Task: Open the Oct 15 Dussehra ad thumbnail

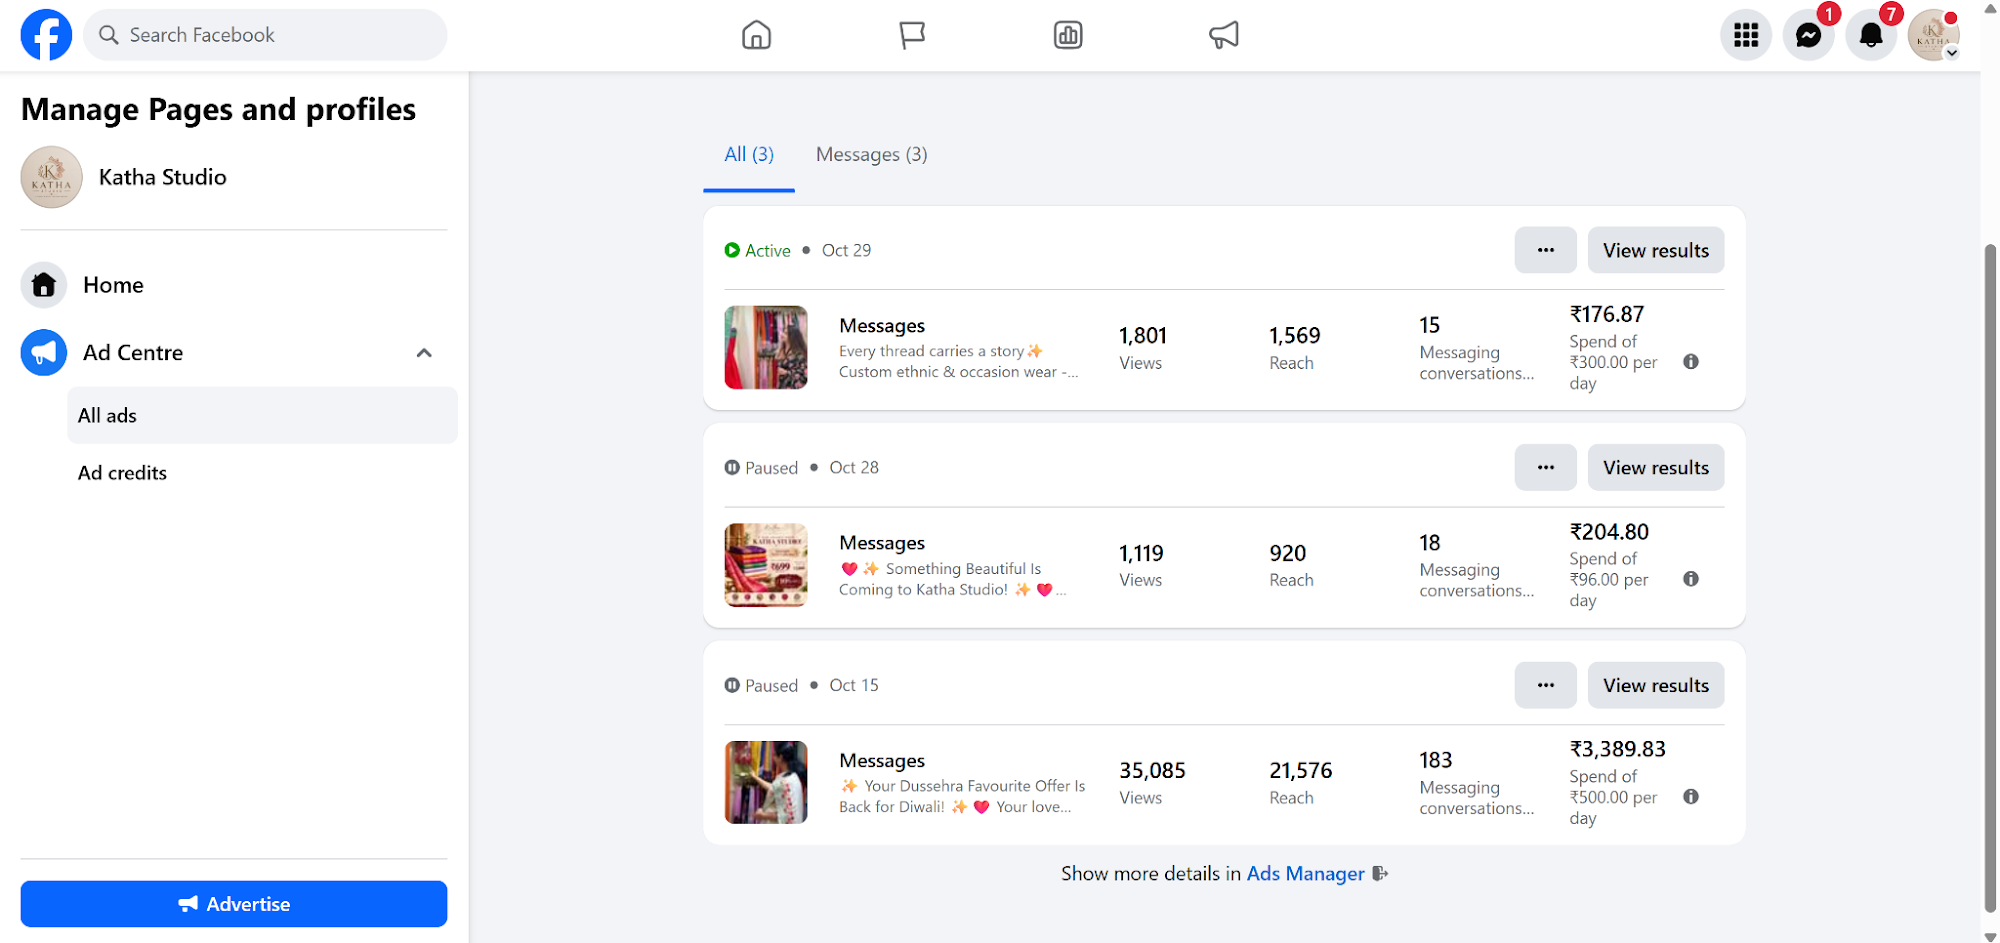Action: click(766, 782)
